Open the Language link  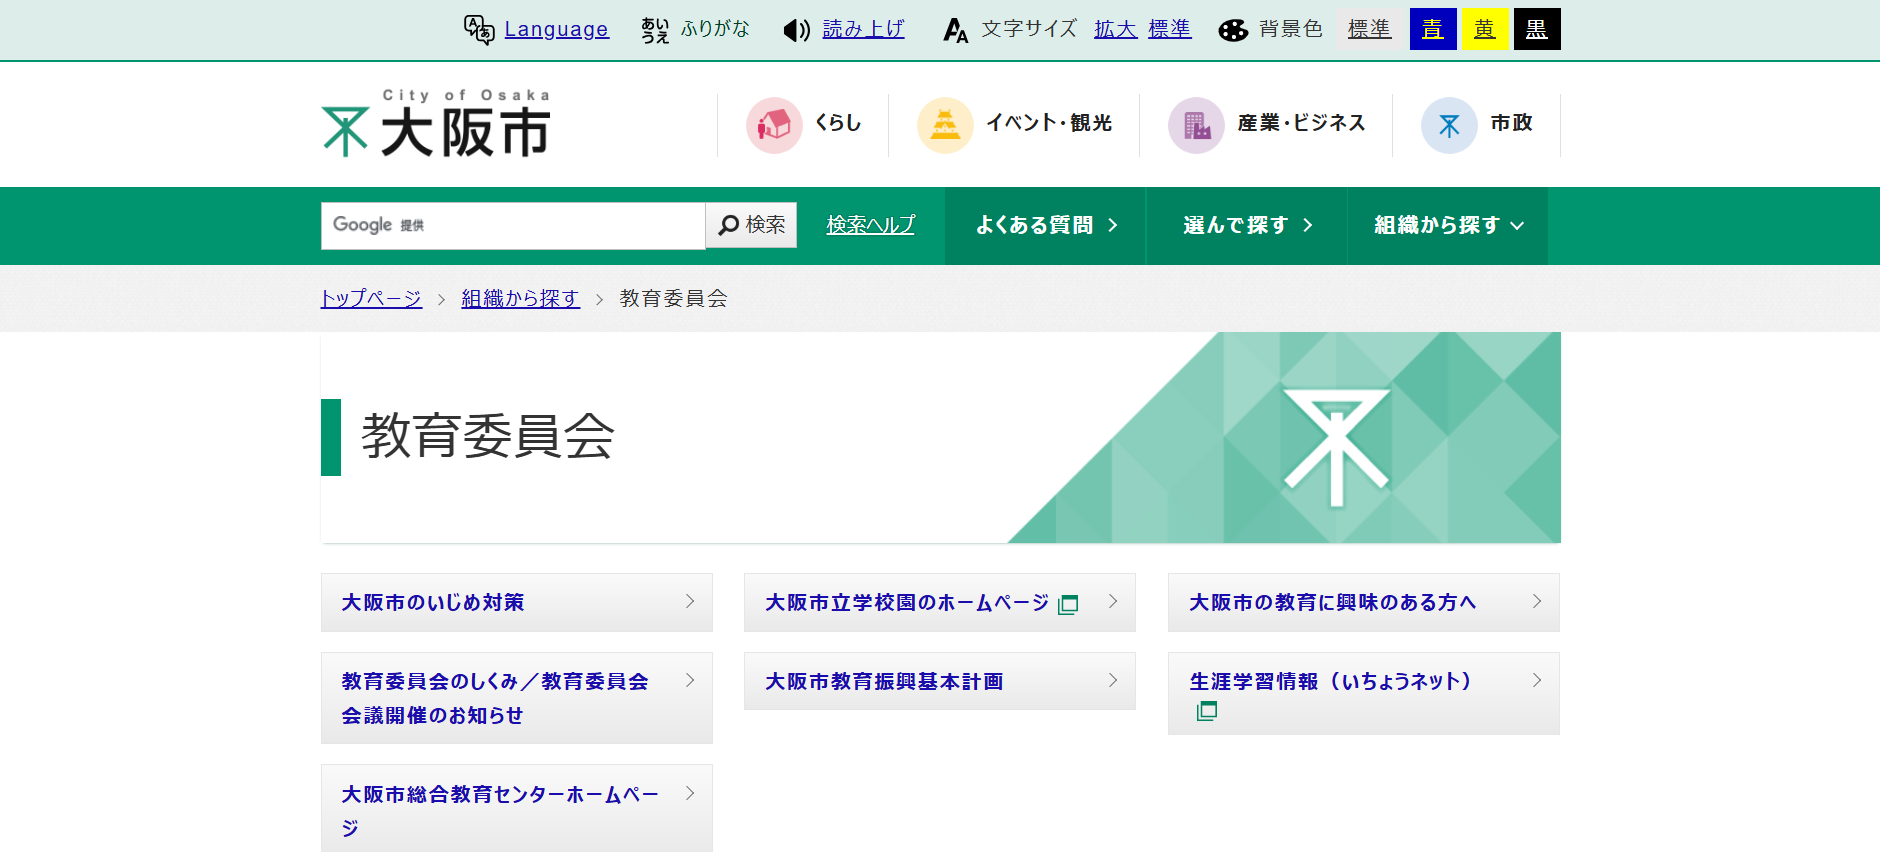pyautogui.click(x=556, y=29)
